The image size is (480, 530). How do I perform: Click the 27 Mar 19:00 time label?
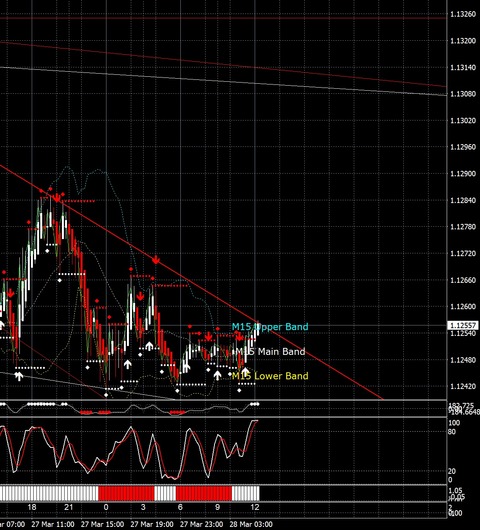click(x=152, y=524)
